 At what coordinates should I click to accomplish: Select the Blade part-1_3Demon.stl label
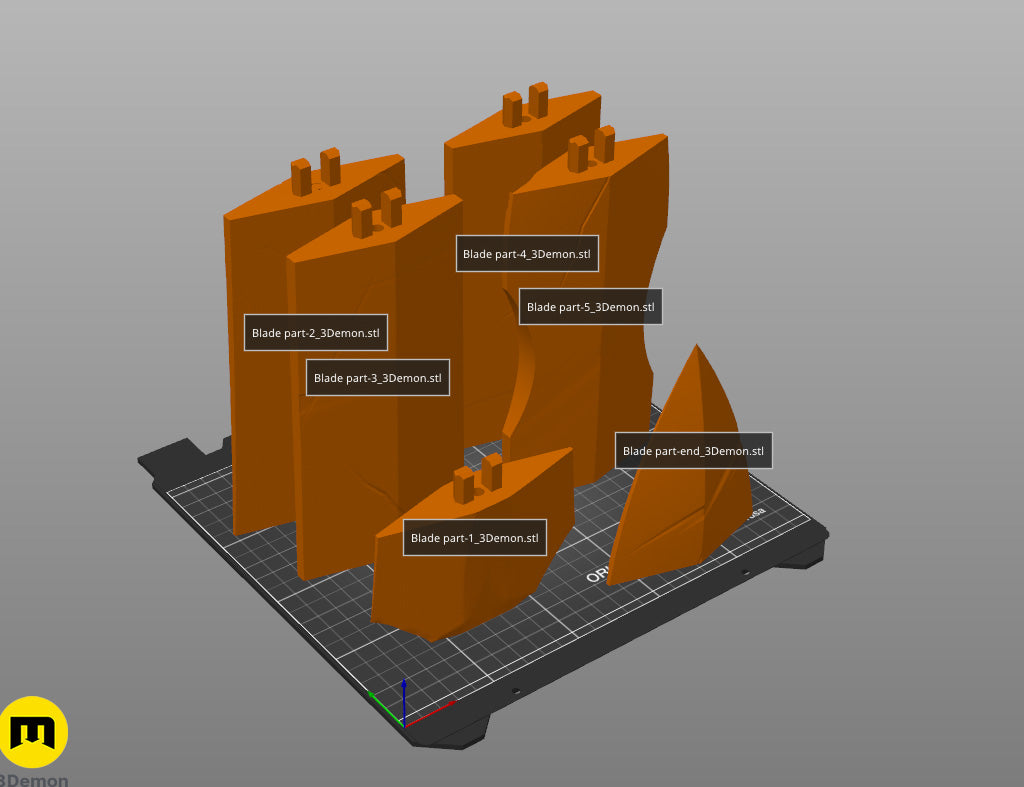tap(475, 538)
